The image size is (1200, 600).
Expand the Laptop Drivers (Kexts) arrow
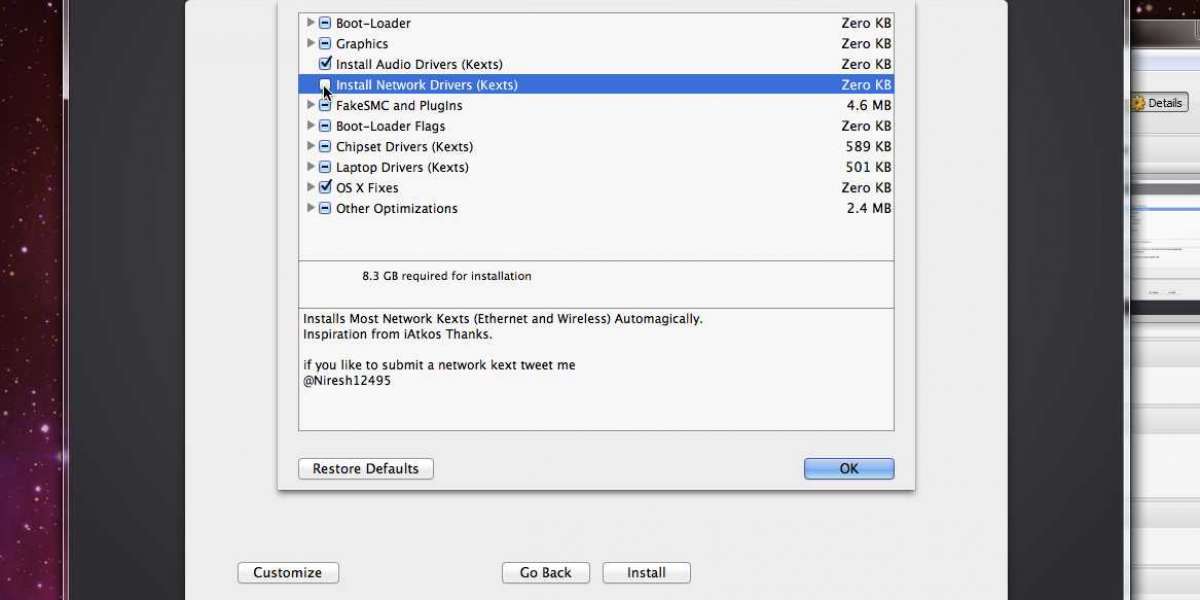311,167
